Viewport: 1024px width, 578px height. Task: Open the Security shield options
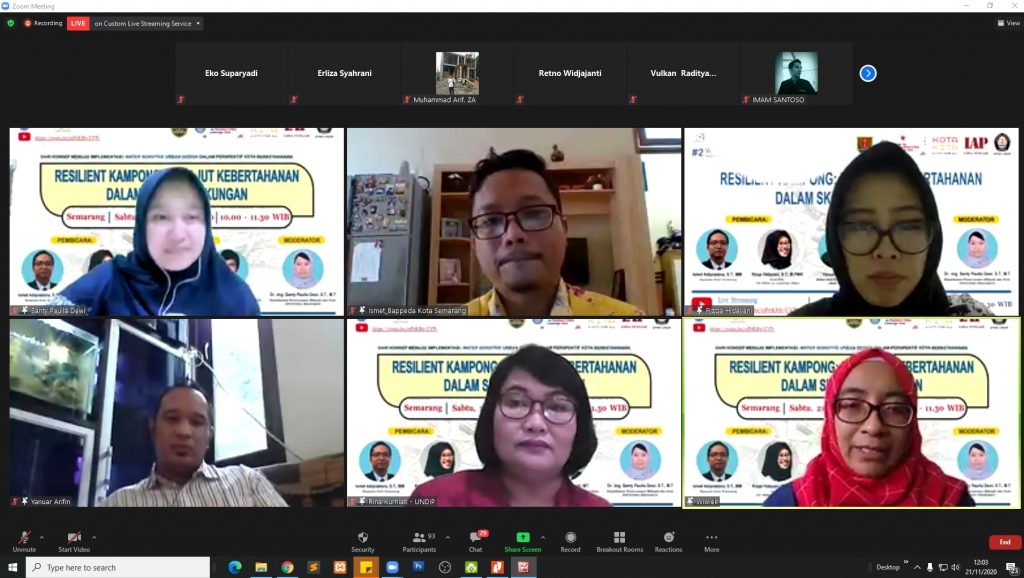(x=362, y=540)
